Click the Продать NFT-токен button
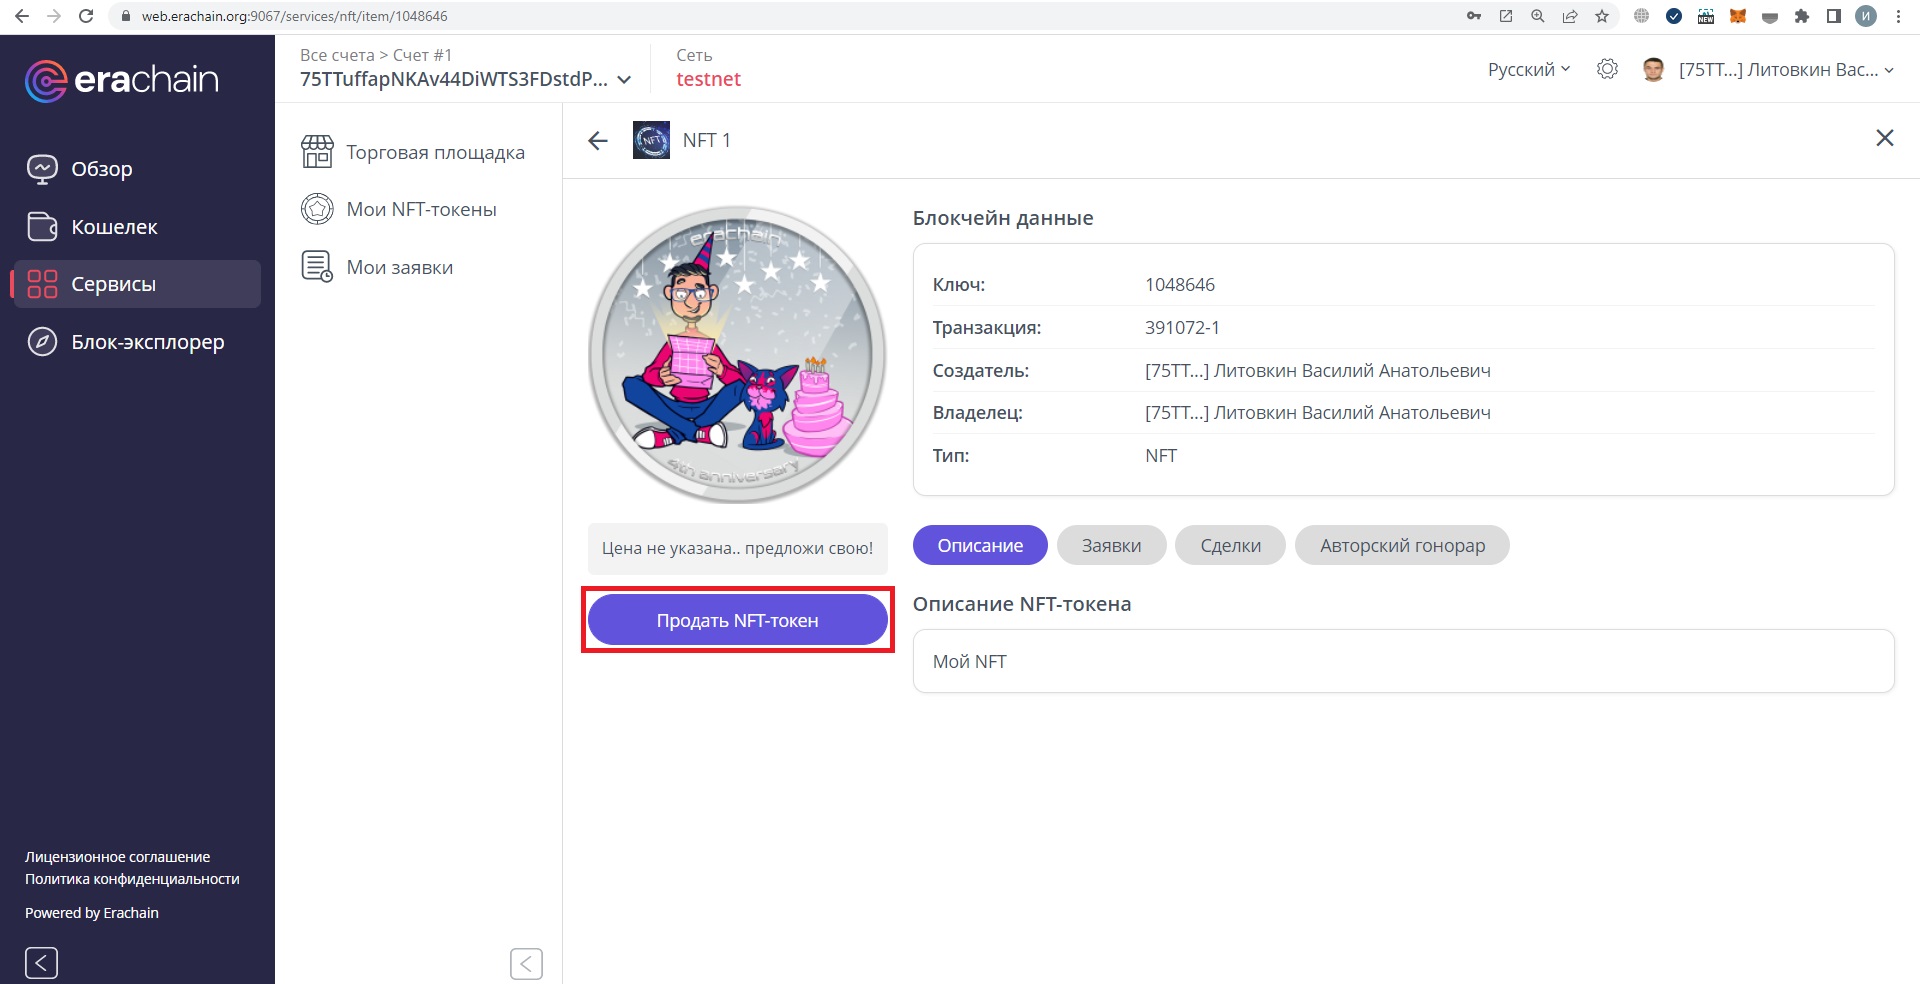The height and width of the screenshot is (984, 1920). pos(737,620)
